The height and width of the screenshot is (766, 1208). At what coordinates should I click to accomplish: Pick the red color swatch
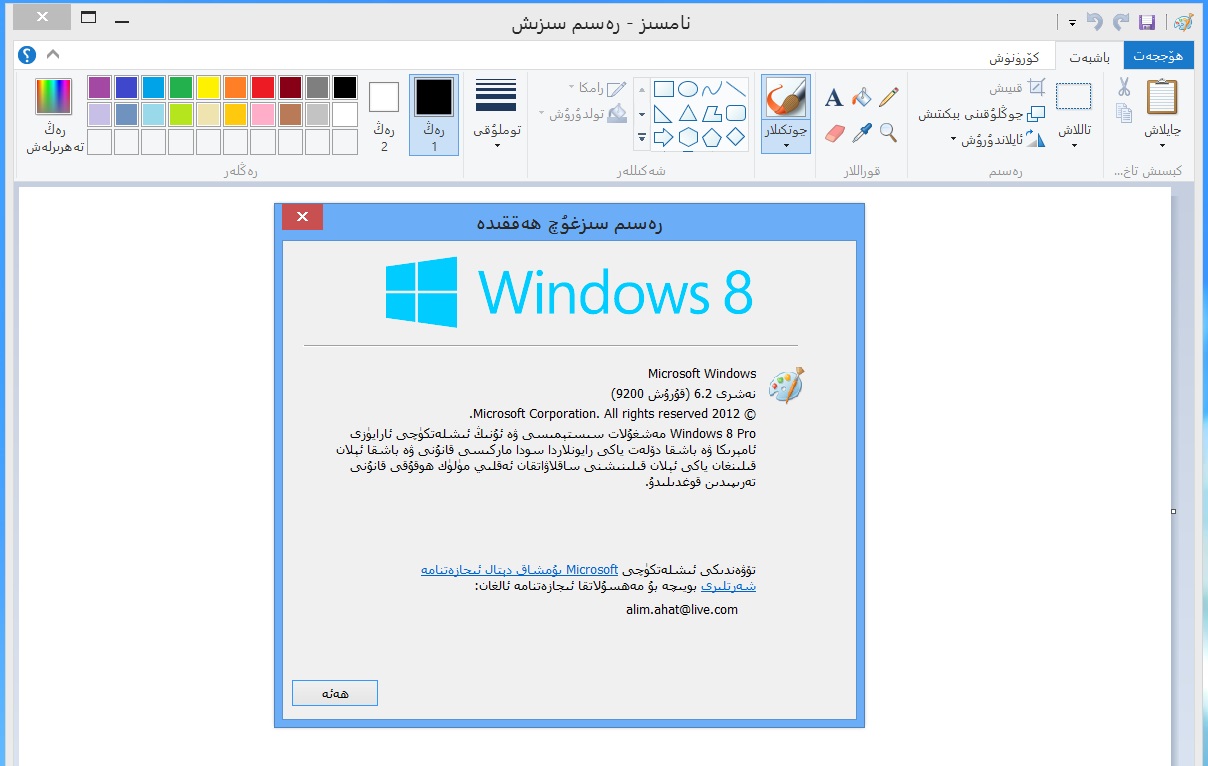[x=263, y=87]
